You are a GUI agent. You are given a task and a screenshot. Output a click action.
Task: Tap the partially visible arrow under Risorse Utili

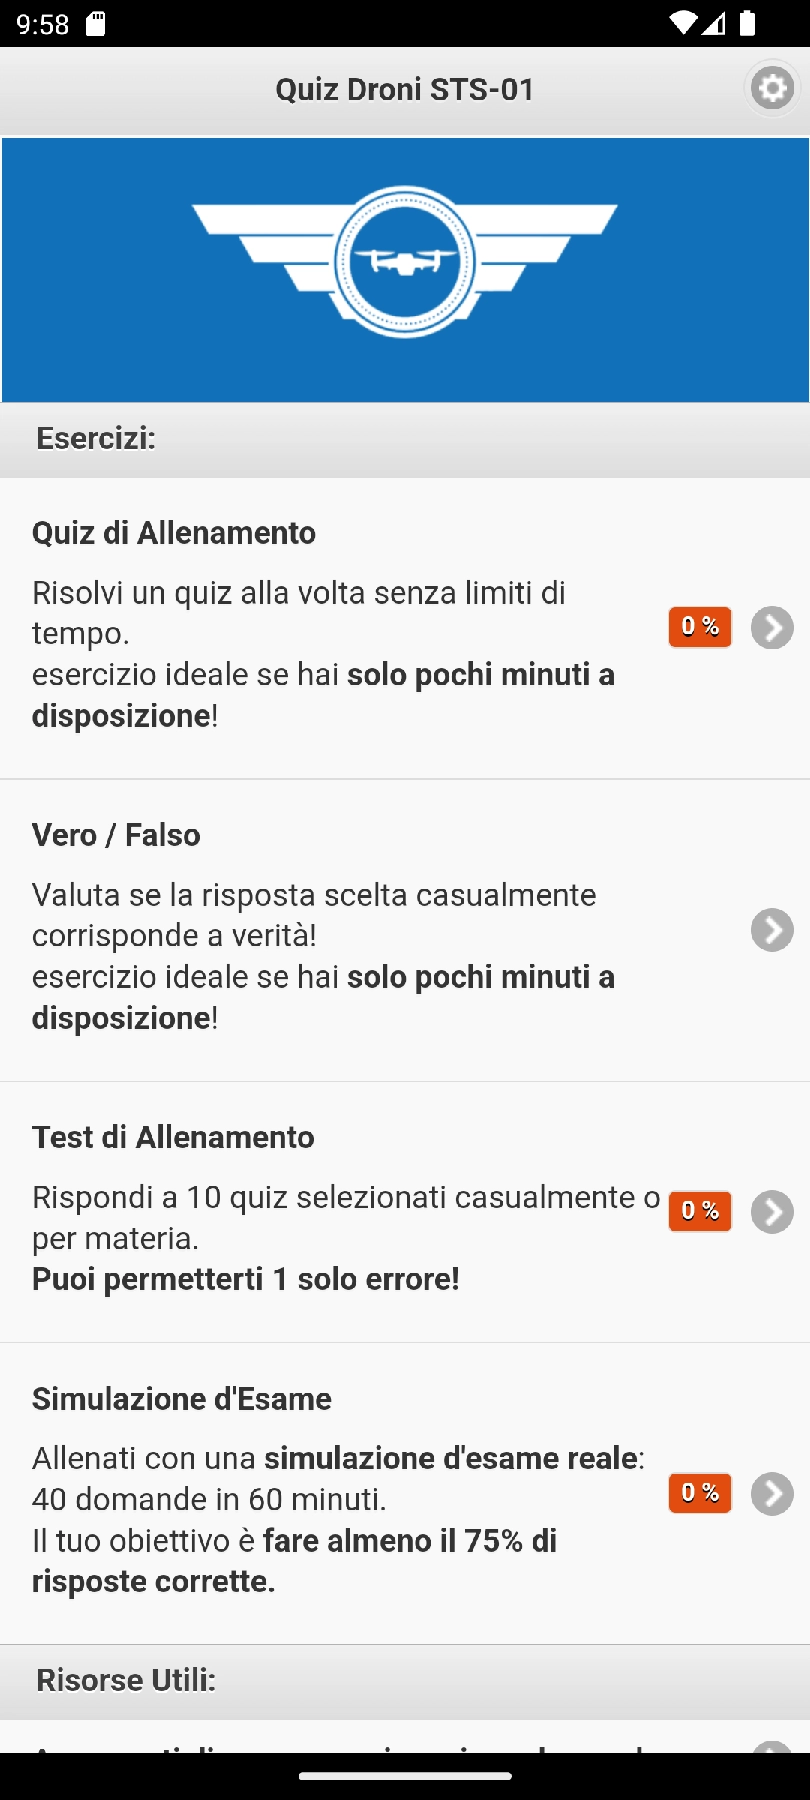tap(772, 1746)
